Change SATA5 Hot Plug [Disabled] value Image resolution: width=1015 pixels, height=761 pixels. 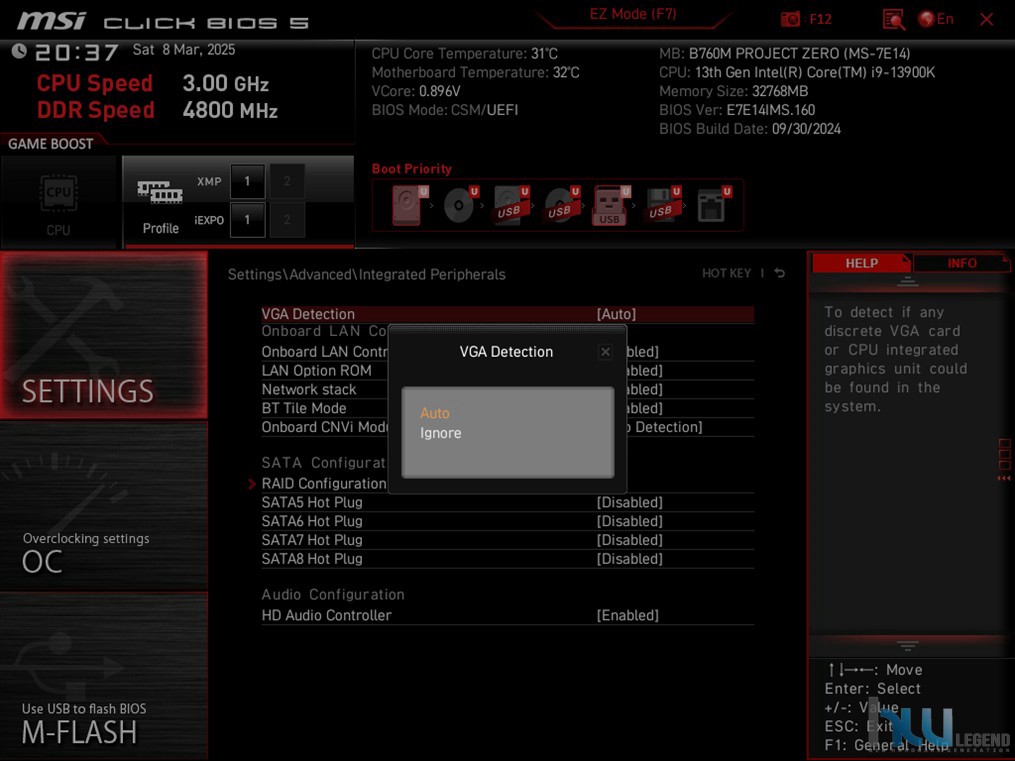pos(629,502)
